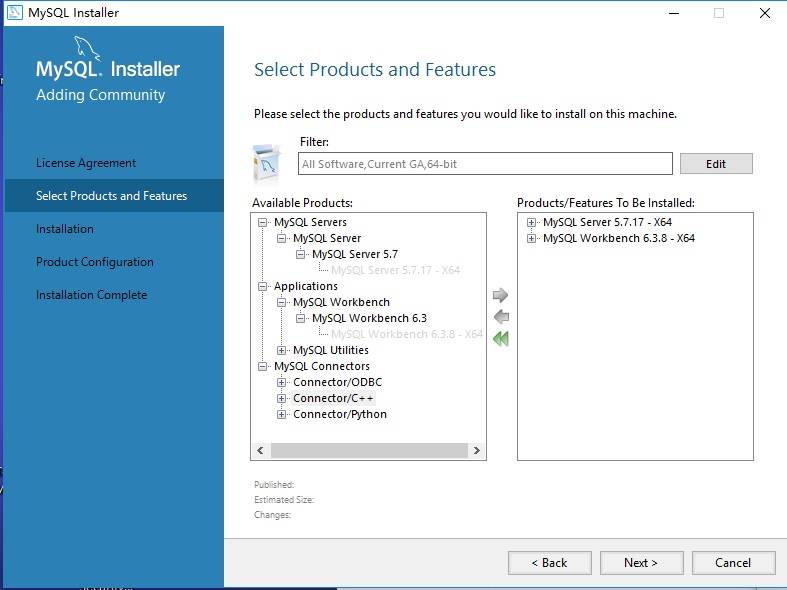The width and height of the screenshot is (787, 590).
Task: Select the MySQL Utilities tree label
Action: (x=331, y=350)
